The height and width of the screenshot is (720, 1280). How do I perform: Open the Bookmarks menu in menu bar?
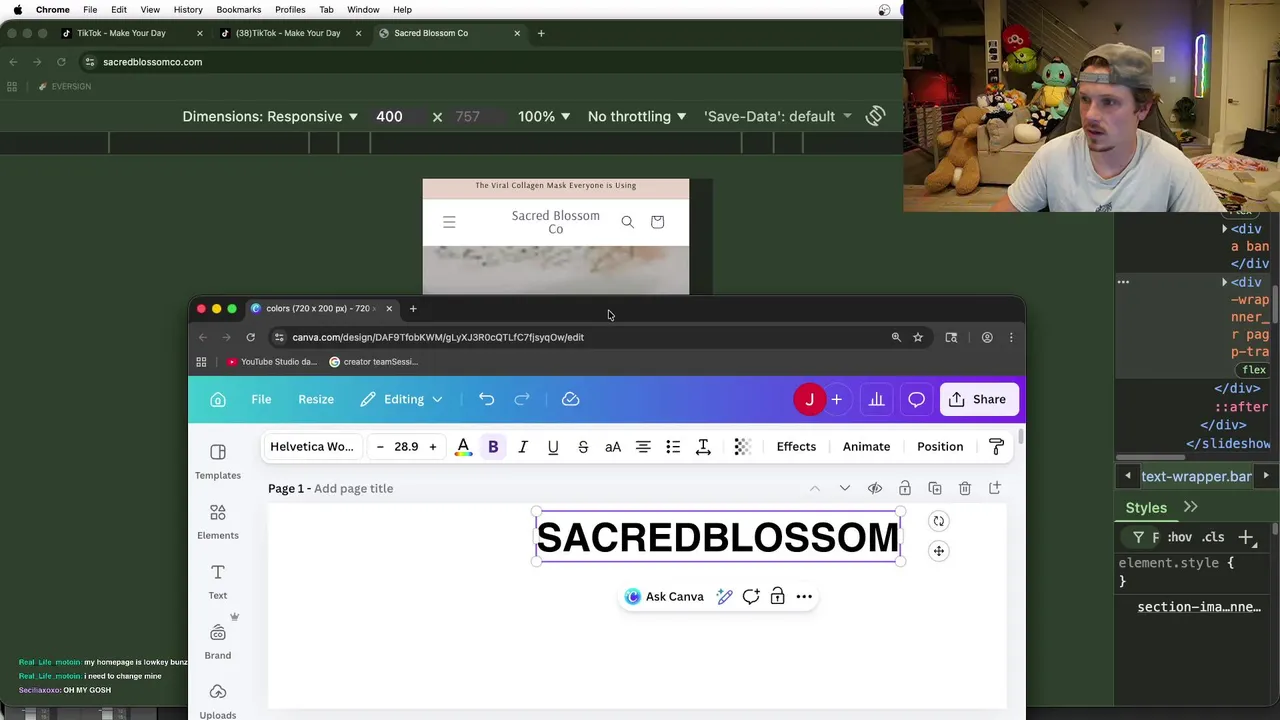[x=239, y=10]
